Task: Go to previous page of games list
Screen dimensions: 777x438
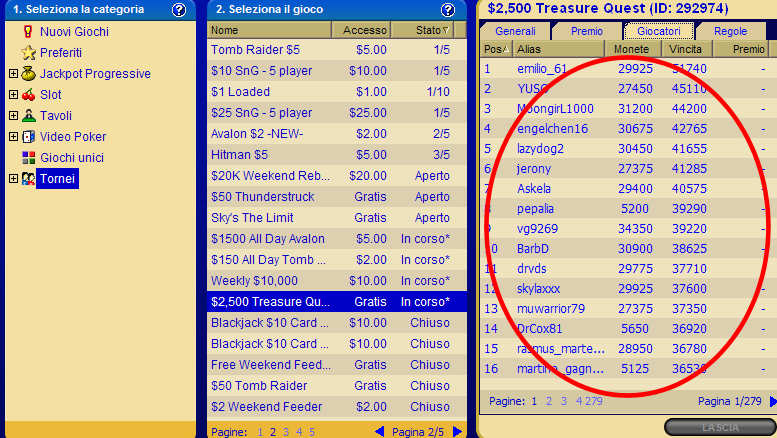Action: pos(379,432)
